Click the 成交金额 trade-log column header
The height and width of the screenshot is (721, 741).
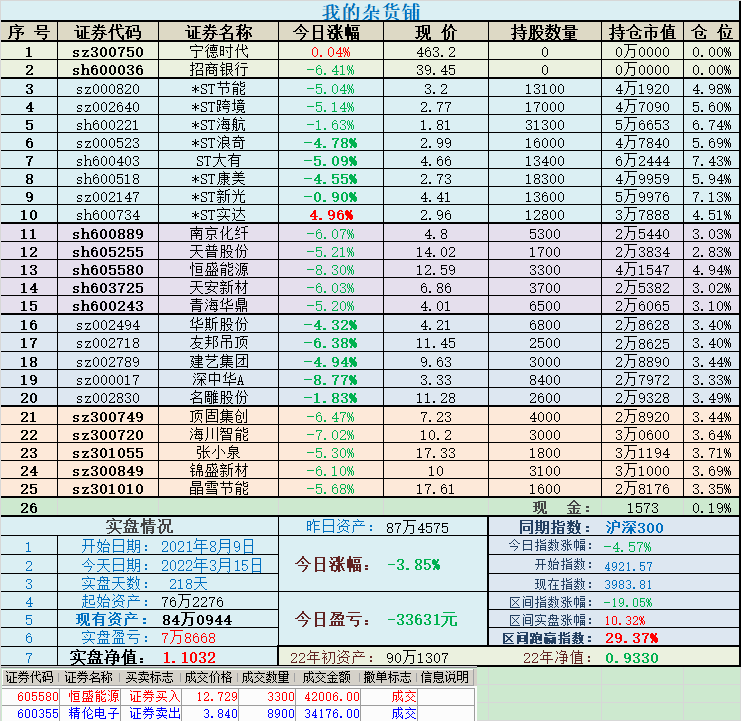click(327, 677)
